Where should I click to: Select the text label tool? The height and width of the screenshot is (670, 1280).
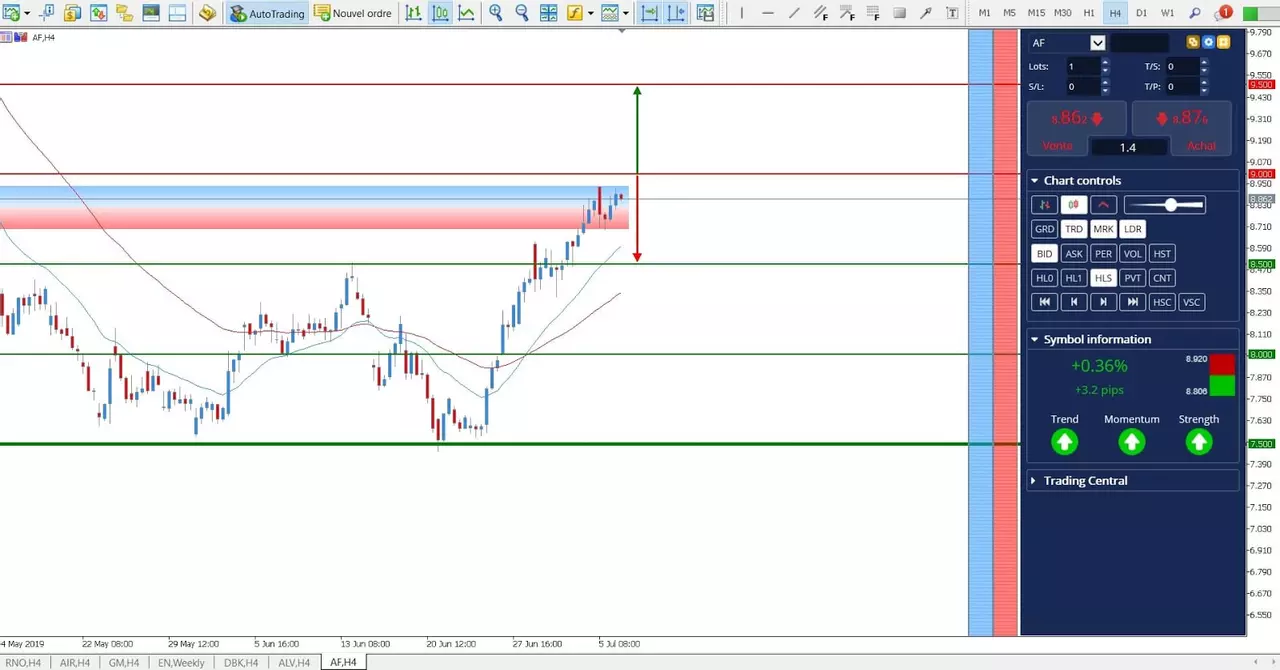tap(952, 13)
